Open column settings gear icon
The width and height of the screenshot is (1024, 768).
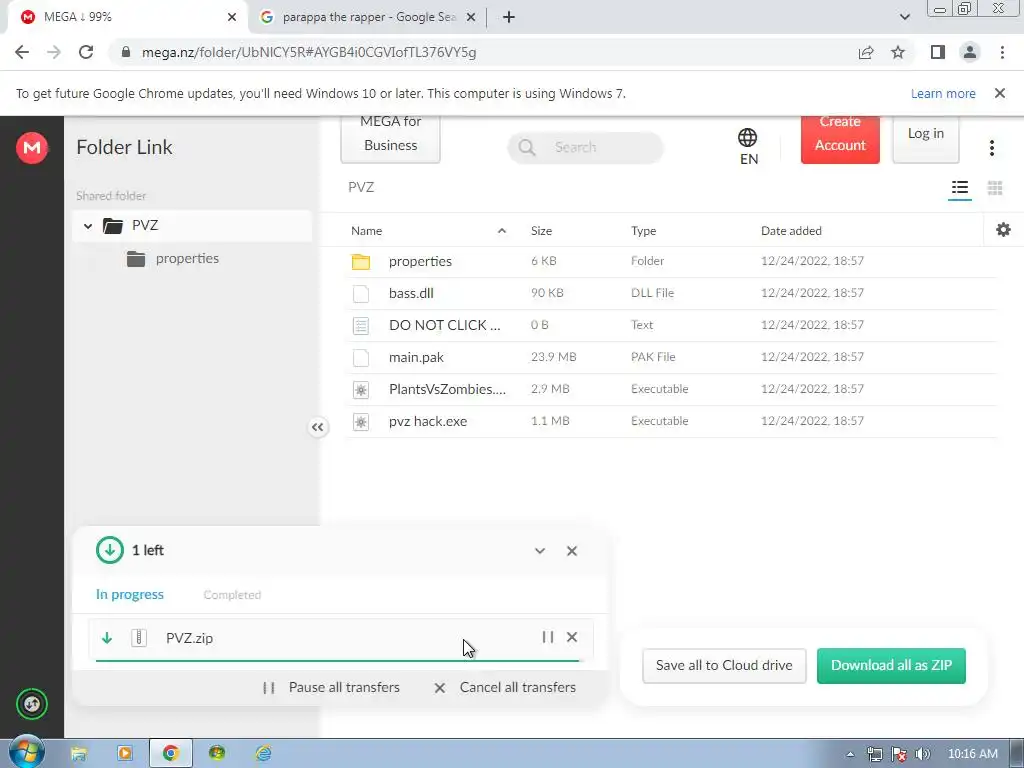click(1003, 230)
